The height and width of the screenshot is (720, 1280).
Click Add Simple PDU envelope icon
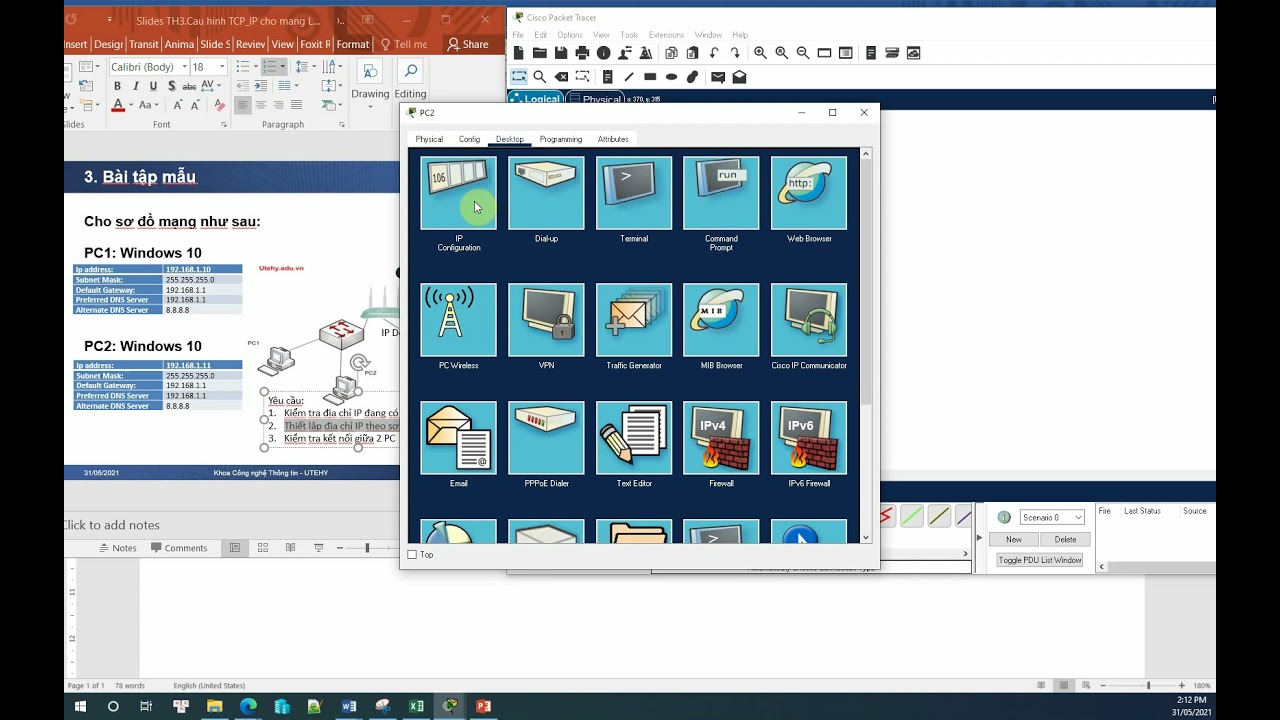tap(718, 77)
